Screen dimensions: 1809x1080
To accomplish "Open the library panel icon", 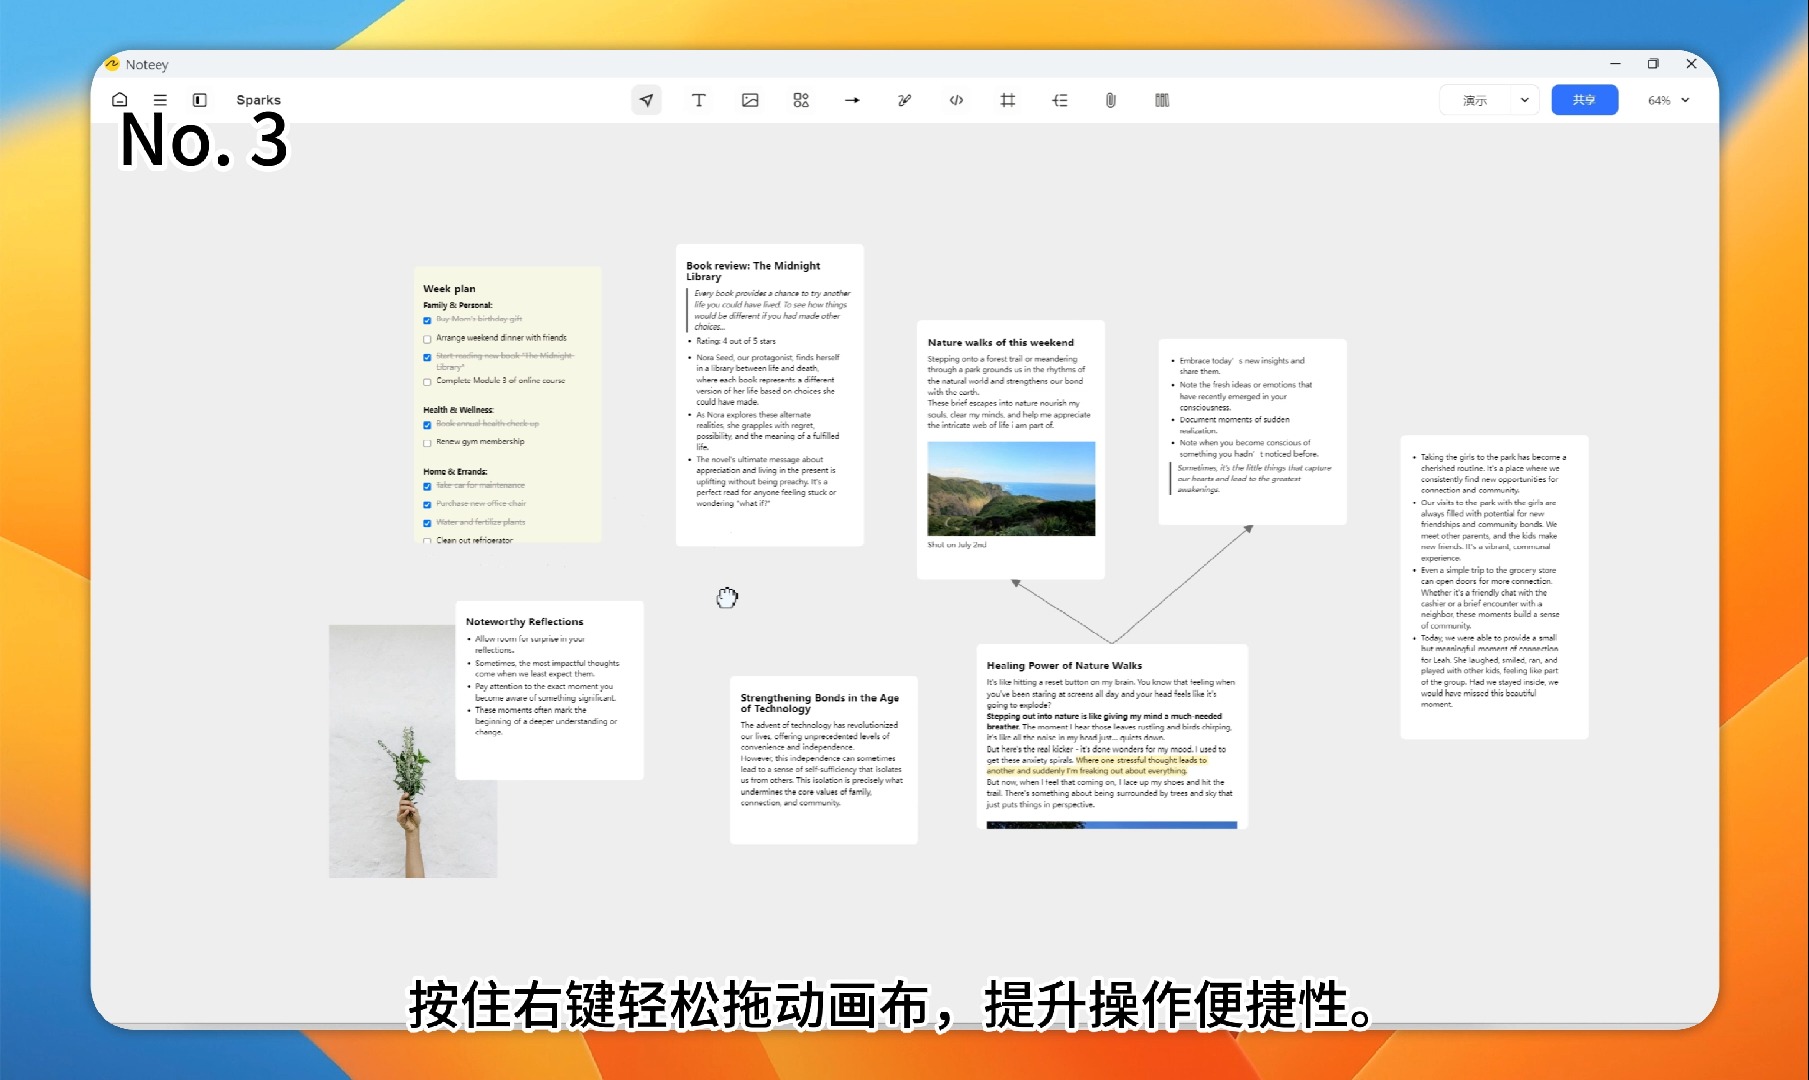I will [1162, 100].
